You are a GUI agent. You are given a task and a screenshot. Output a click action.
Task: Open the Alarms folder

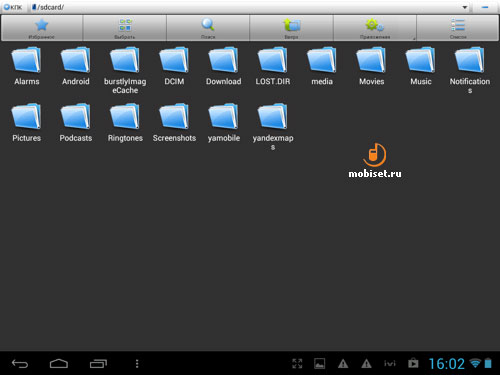coord(26,66)
